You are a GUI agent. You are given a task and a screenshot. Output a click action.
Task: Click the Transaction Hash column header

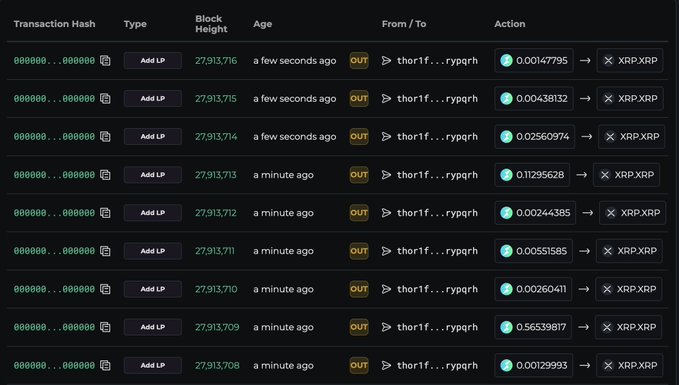(x=54, y=24)
